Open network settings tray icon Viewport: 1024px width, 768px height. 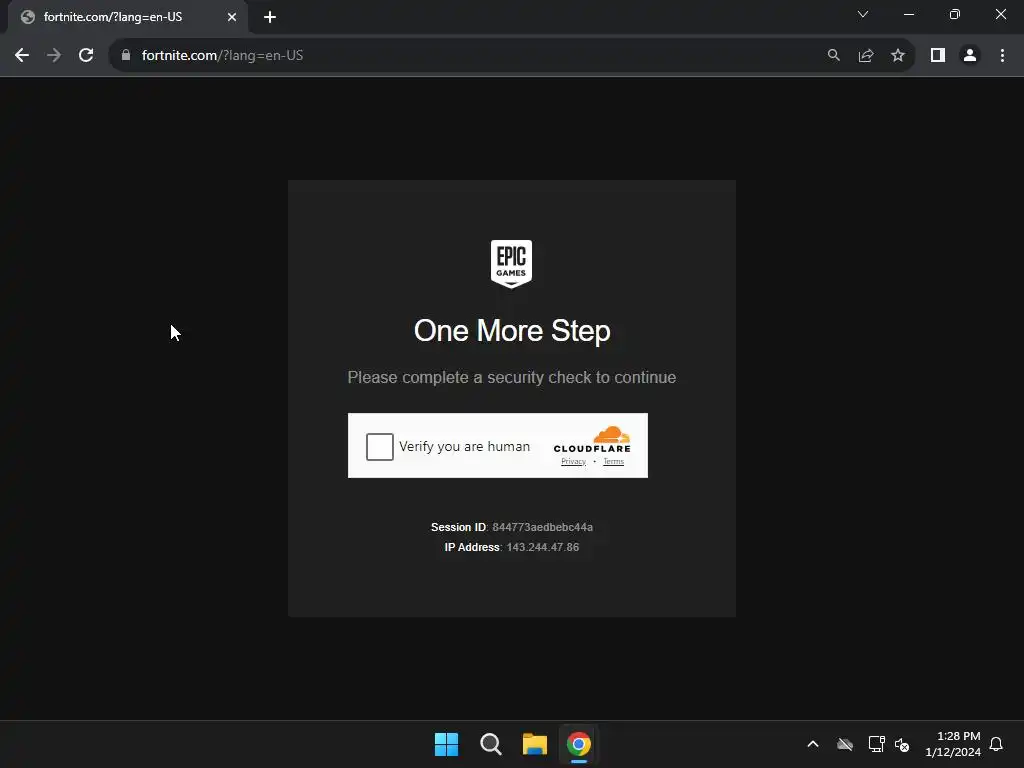(x=876, y=744)
